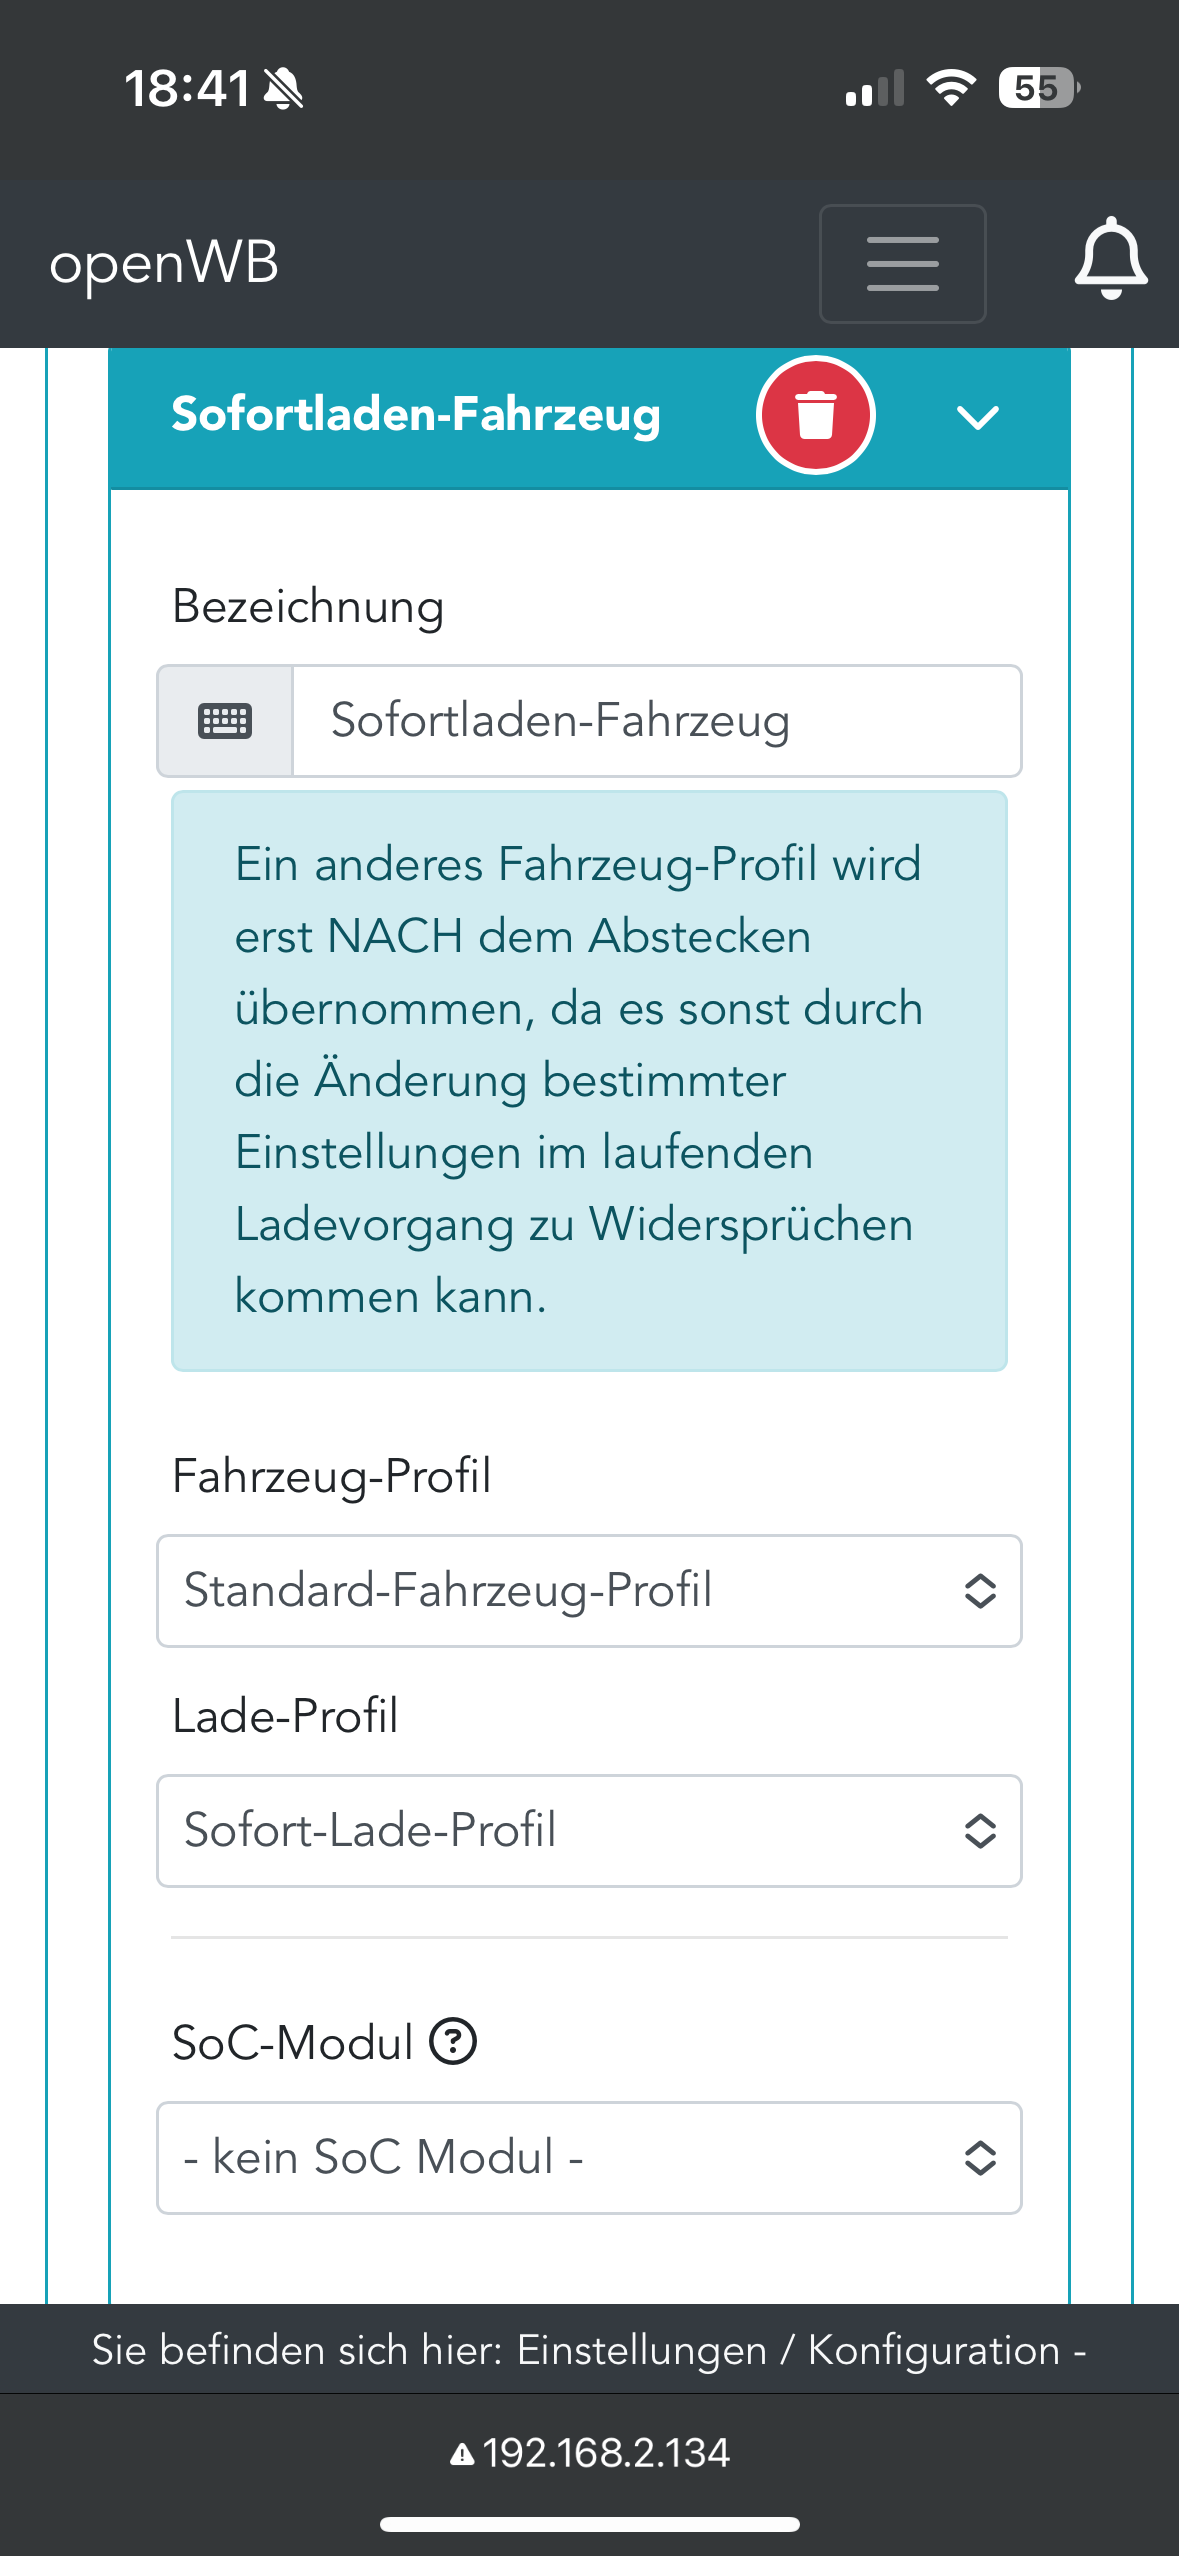Tap the silent mode bell icon
This screenshot has height=2556, width=1179.
(x=284, y=89)
